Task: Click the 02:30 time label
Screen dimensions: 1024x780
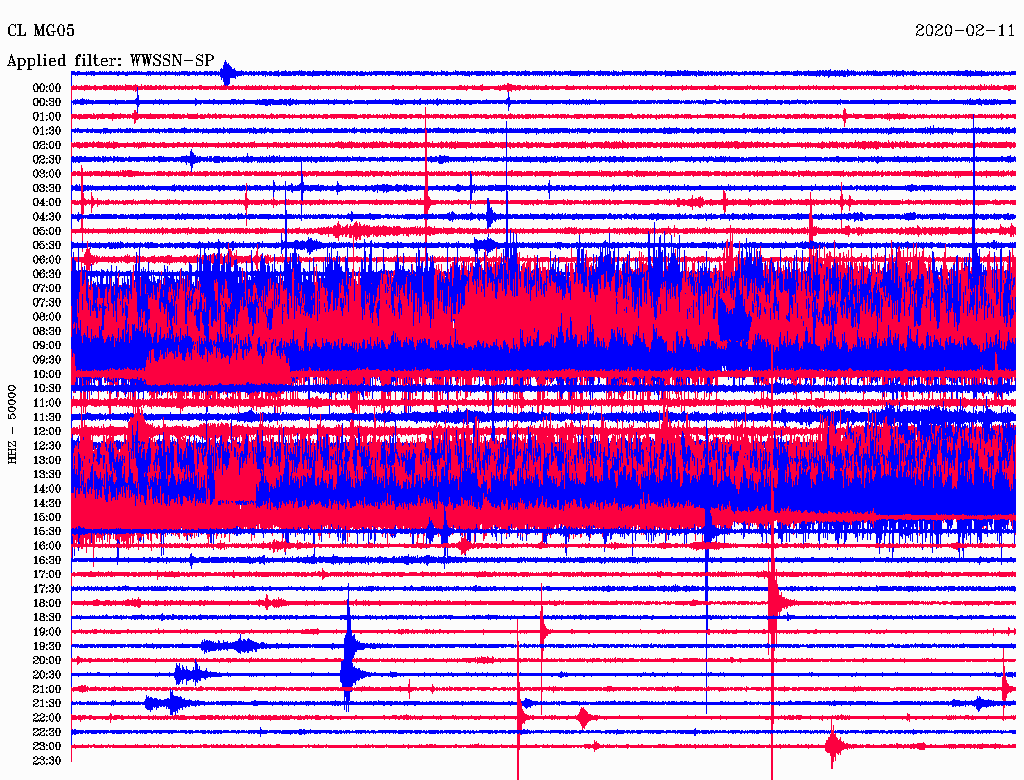Action: click(x=47, y=160)
